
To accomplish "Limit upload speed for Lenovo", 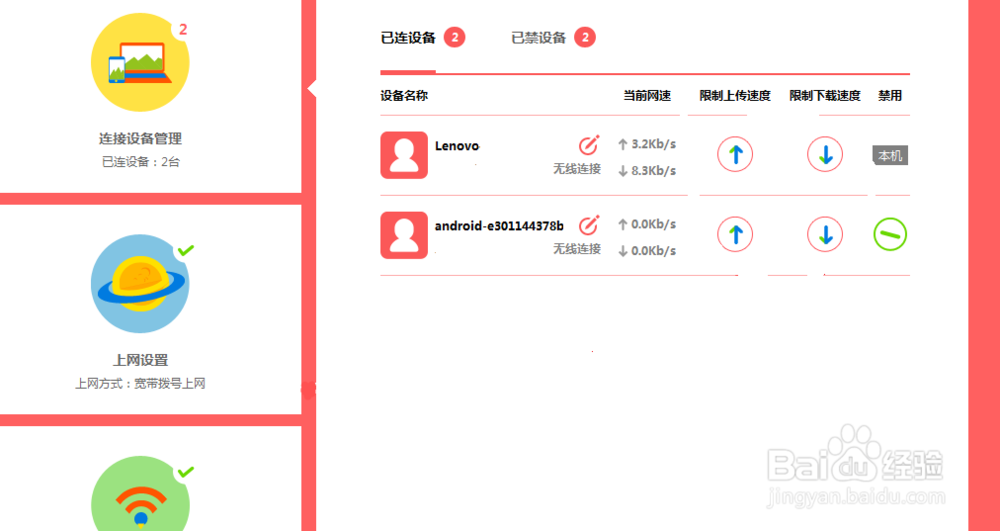I will [735, 154].
